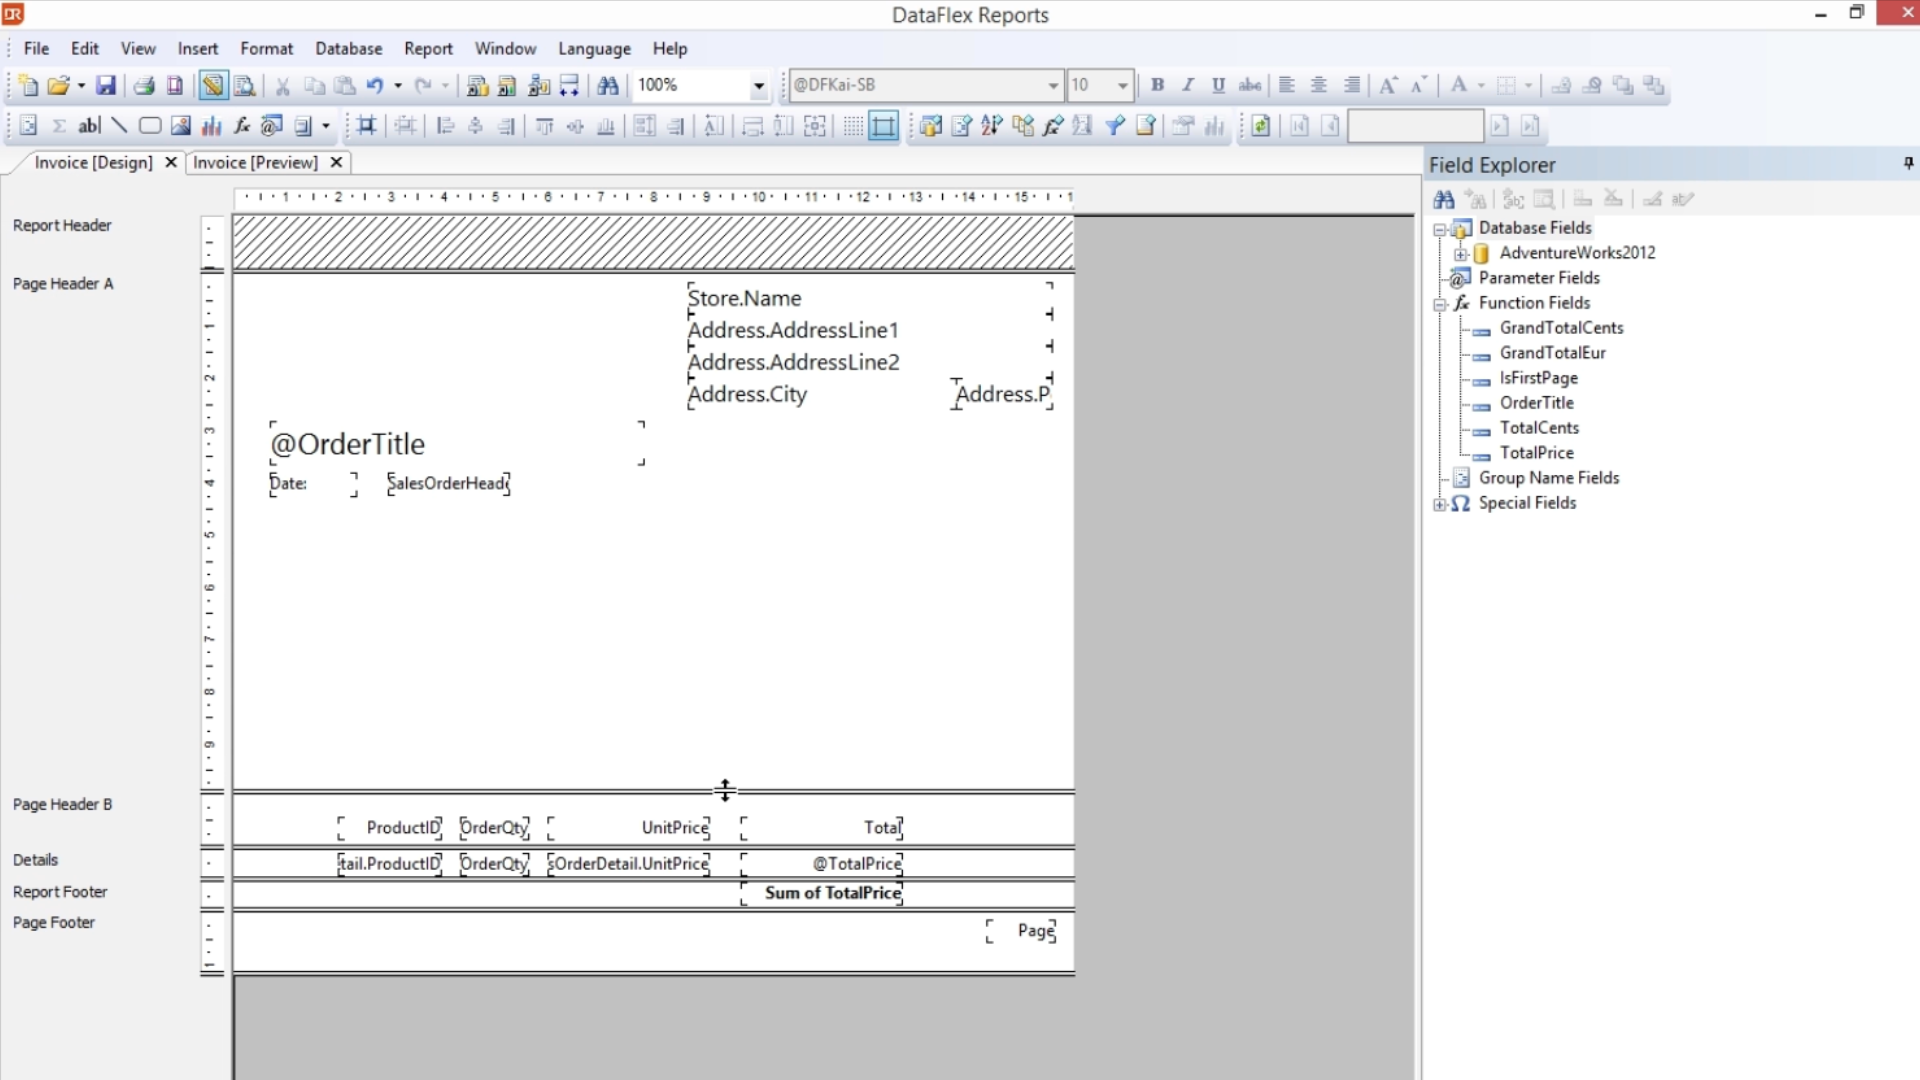Click the Selection filter funnel icon
The height and width of the screenshot is (1080, 1920).
click(1115, 126)
